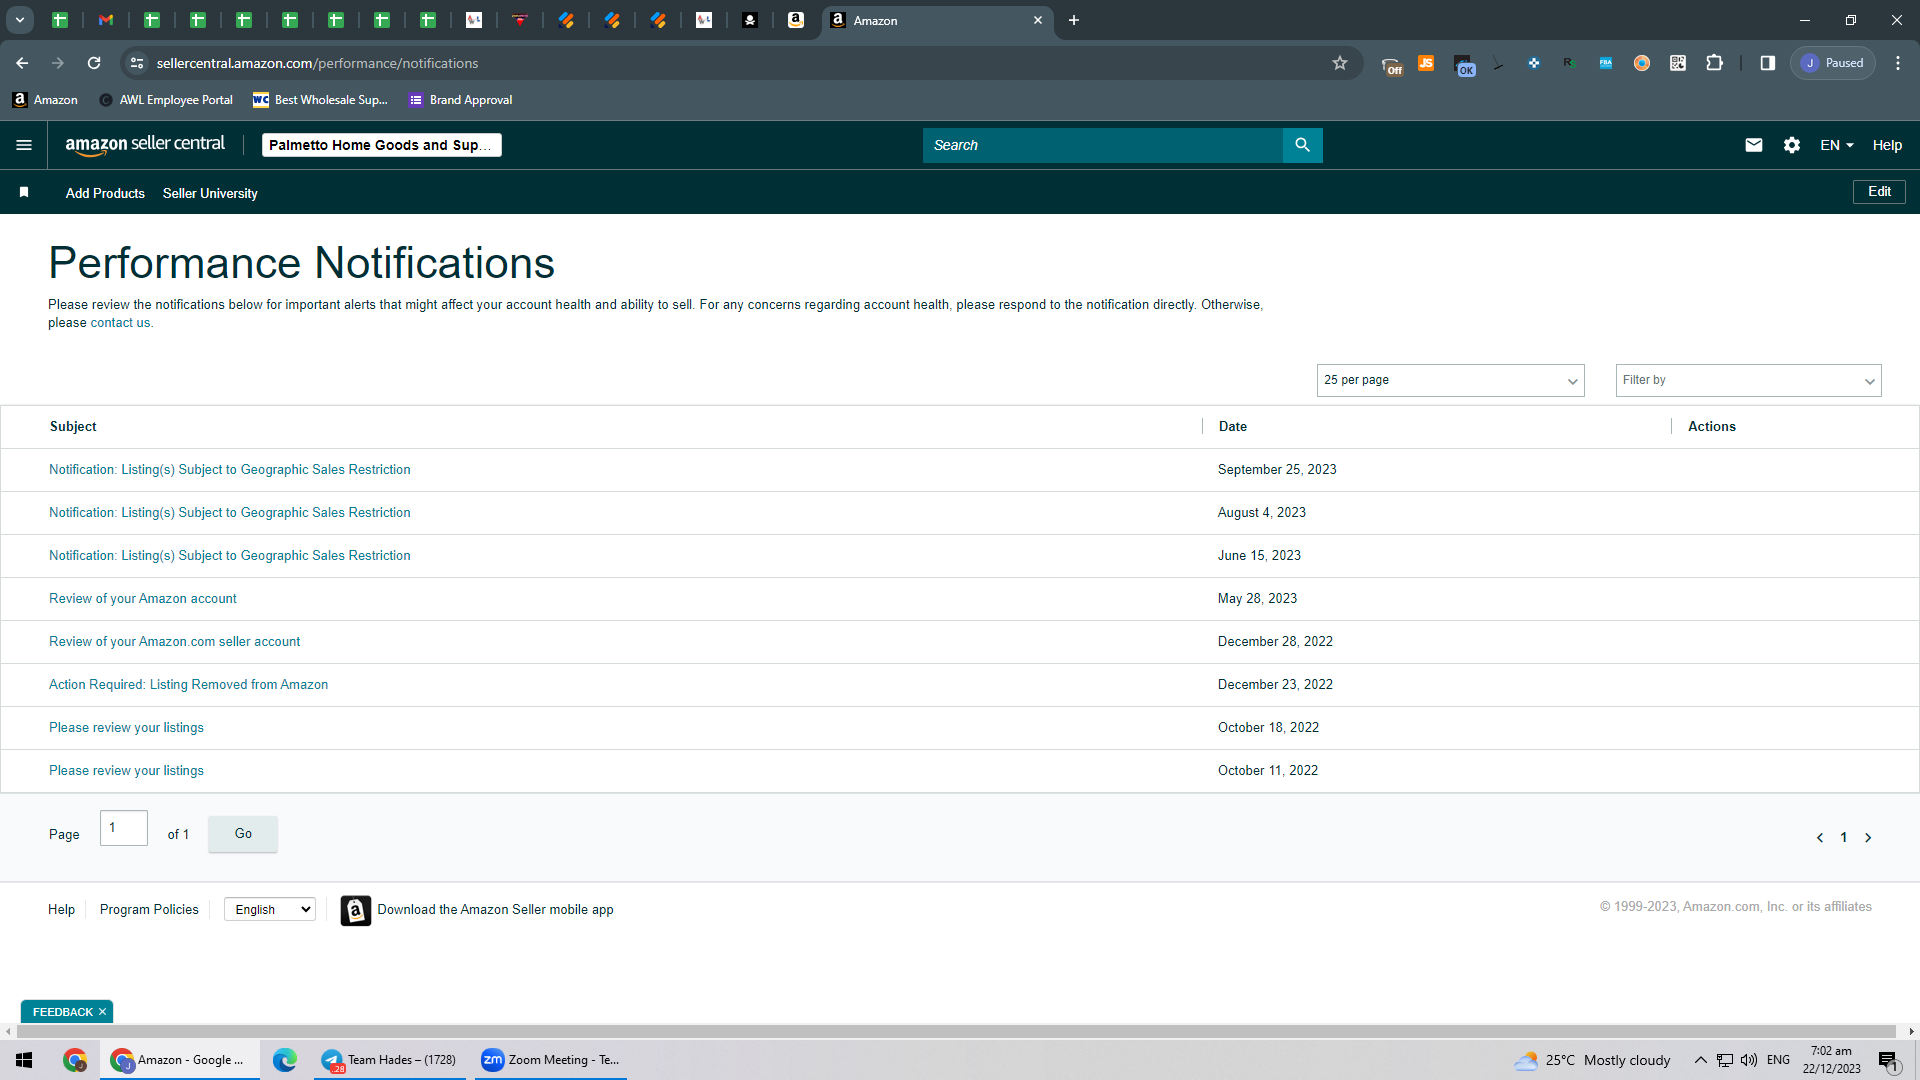Open the JS extension icon
Image resolution: width=1920 pixels, height=1080 pixels.
pyautogui.click(x=1425, y=63)
